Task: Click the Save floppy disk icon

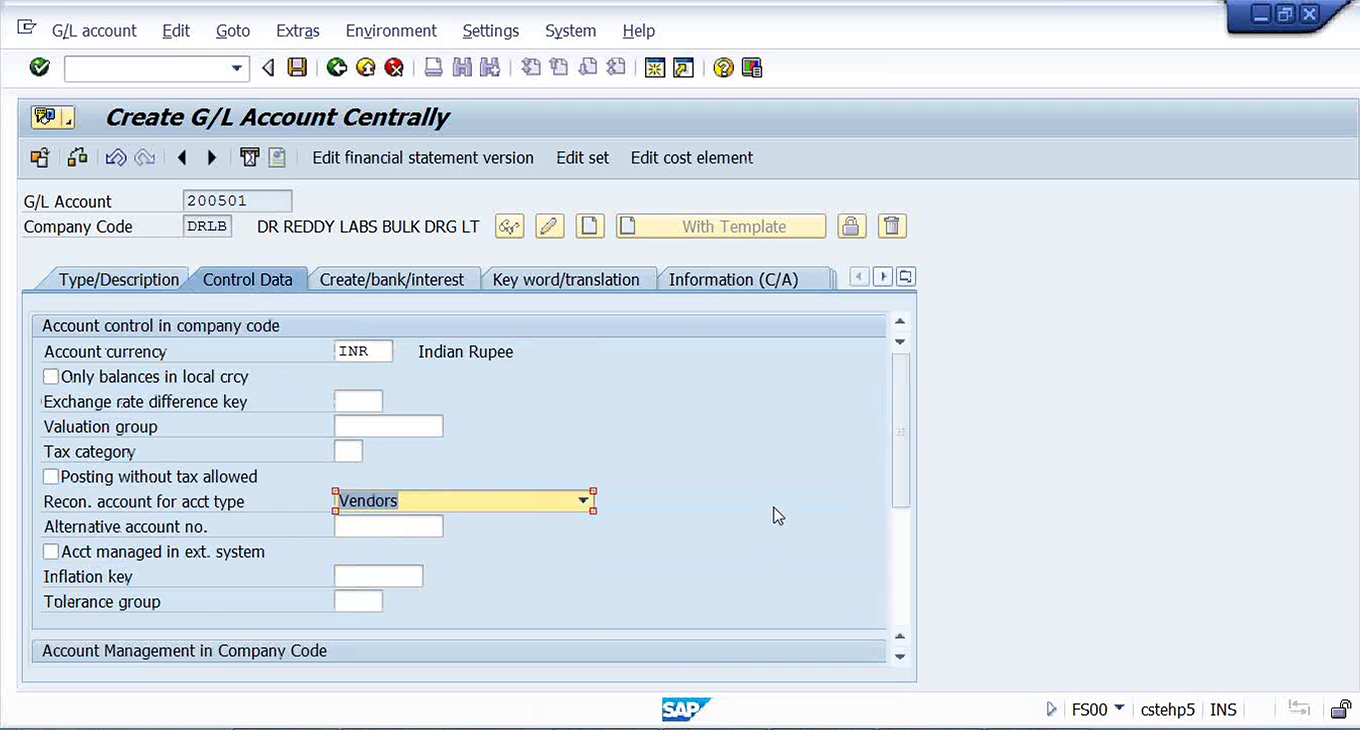Action: [297, 68]
